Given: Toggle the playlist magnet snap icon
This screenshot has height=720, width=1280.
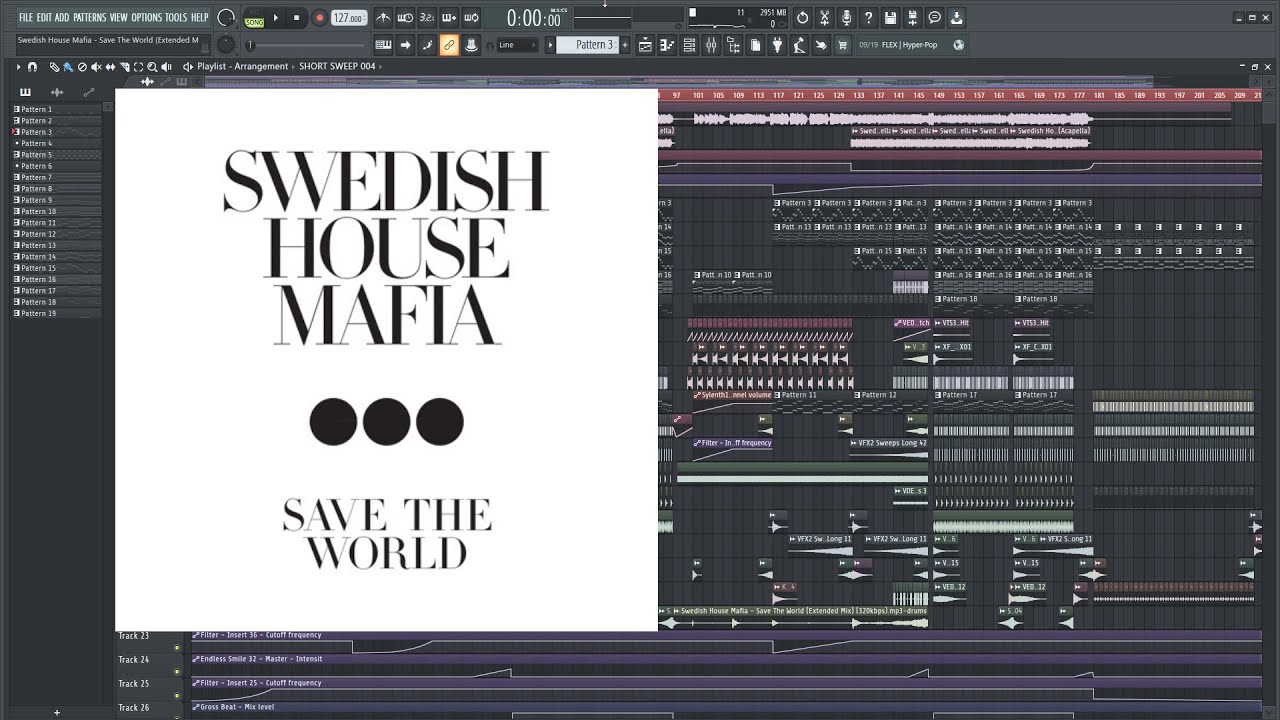Looking at the screenshot, I should [x=32, y=66].
